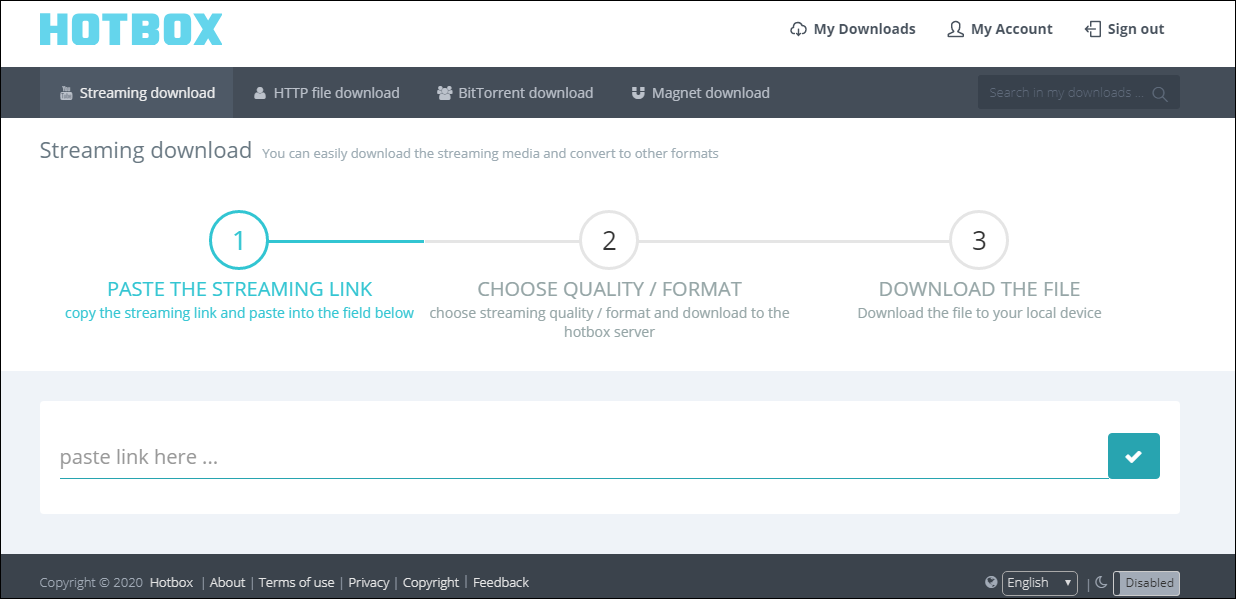Click the user icon beside My Account

coord(955,29)
